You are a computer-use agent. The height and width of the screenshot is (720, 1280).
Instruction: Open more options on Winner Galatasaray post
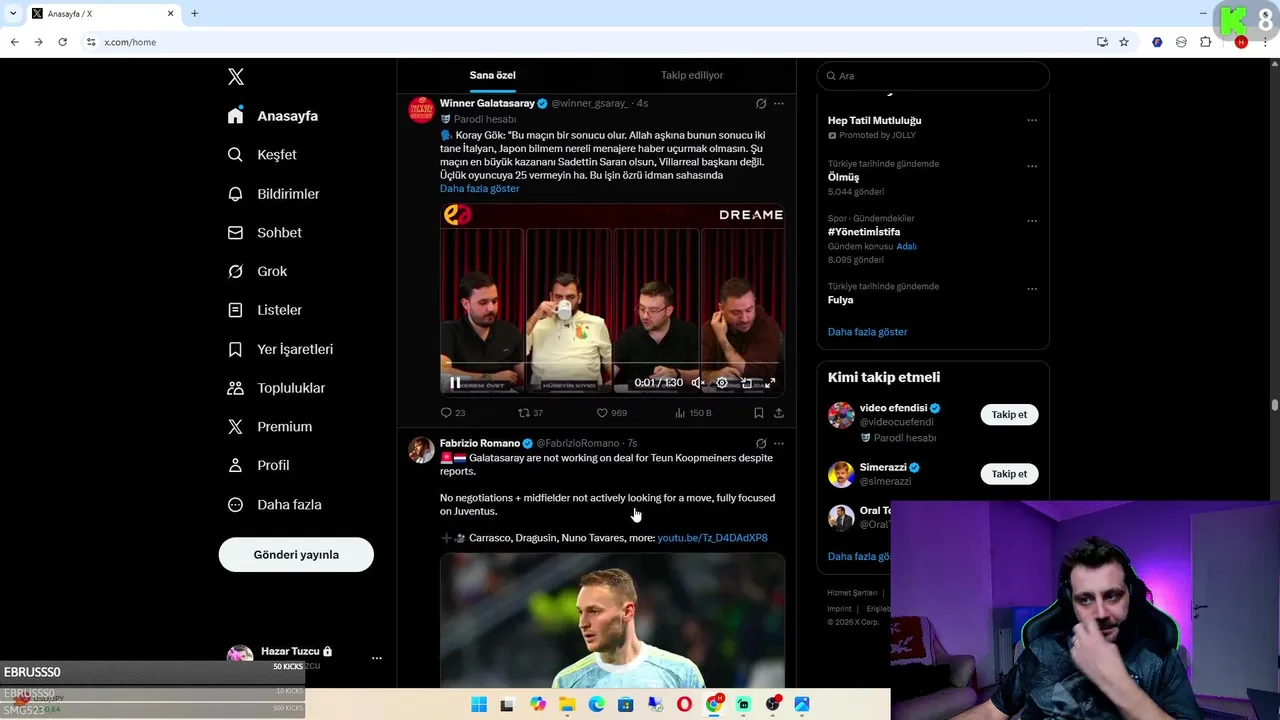[x=779, y=104]
